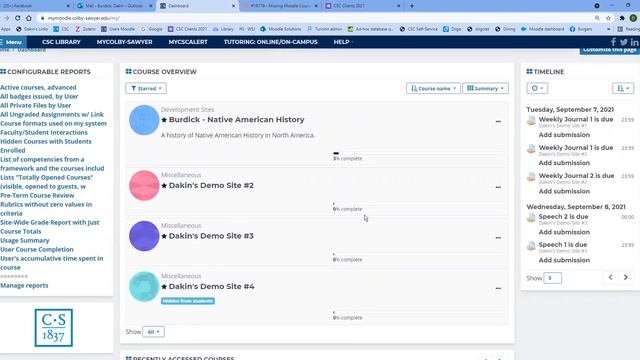Open the Active courses, advanced report
This screenshot has width=640, height=360.
tap(38, 87)
